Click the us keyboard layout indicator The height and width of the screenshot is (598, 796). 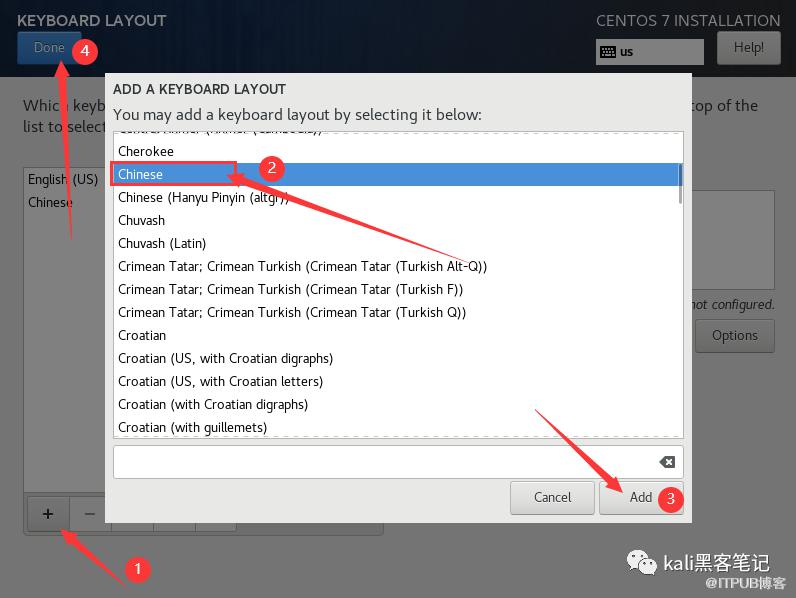[650, 52]
